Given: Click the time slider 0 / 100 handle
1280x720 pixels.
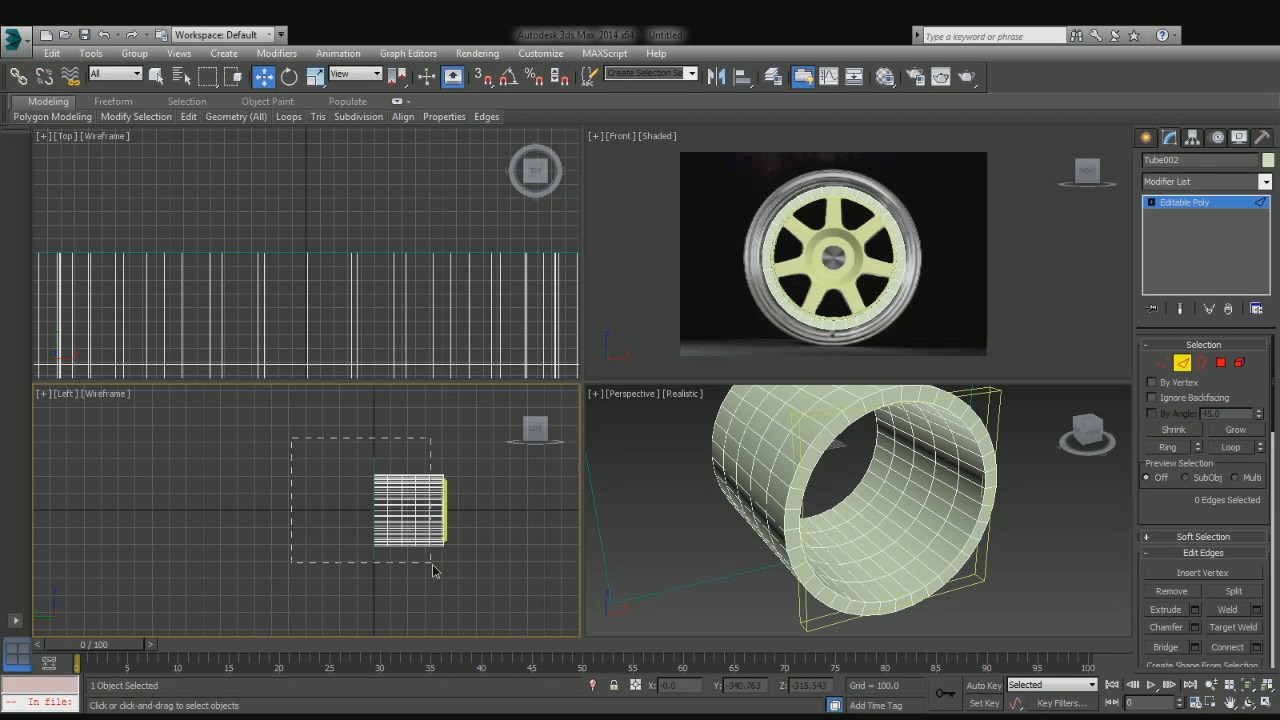Looking at the screenshot, I should tap(94, 645).
